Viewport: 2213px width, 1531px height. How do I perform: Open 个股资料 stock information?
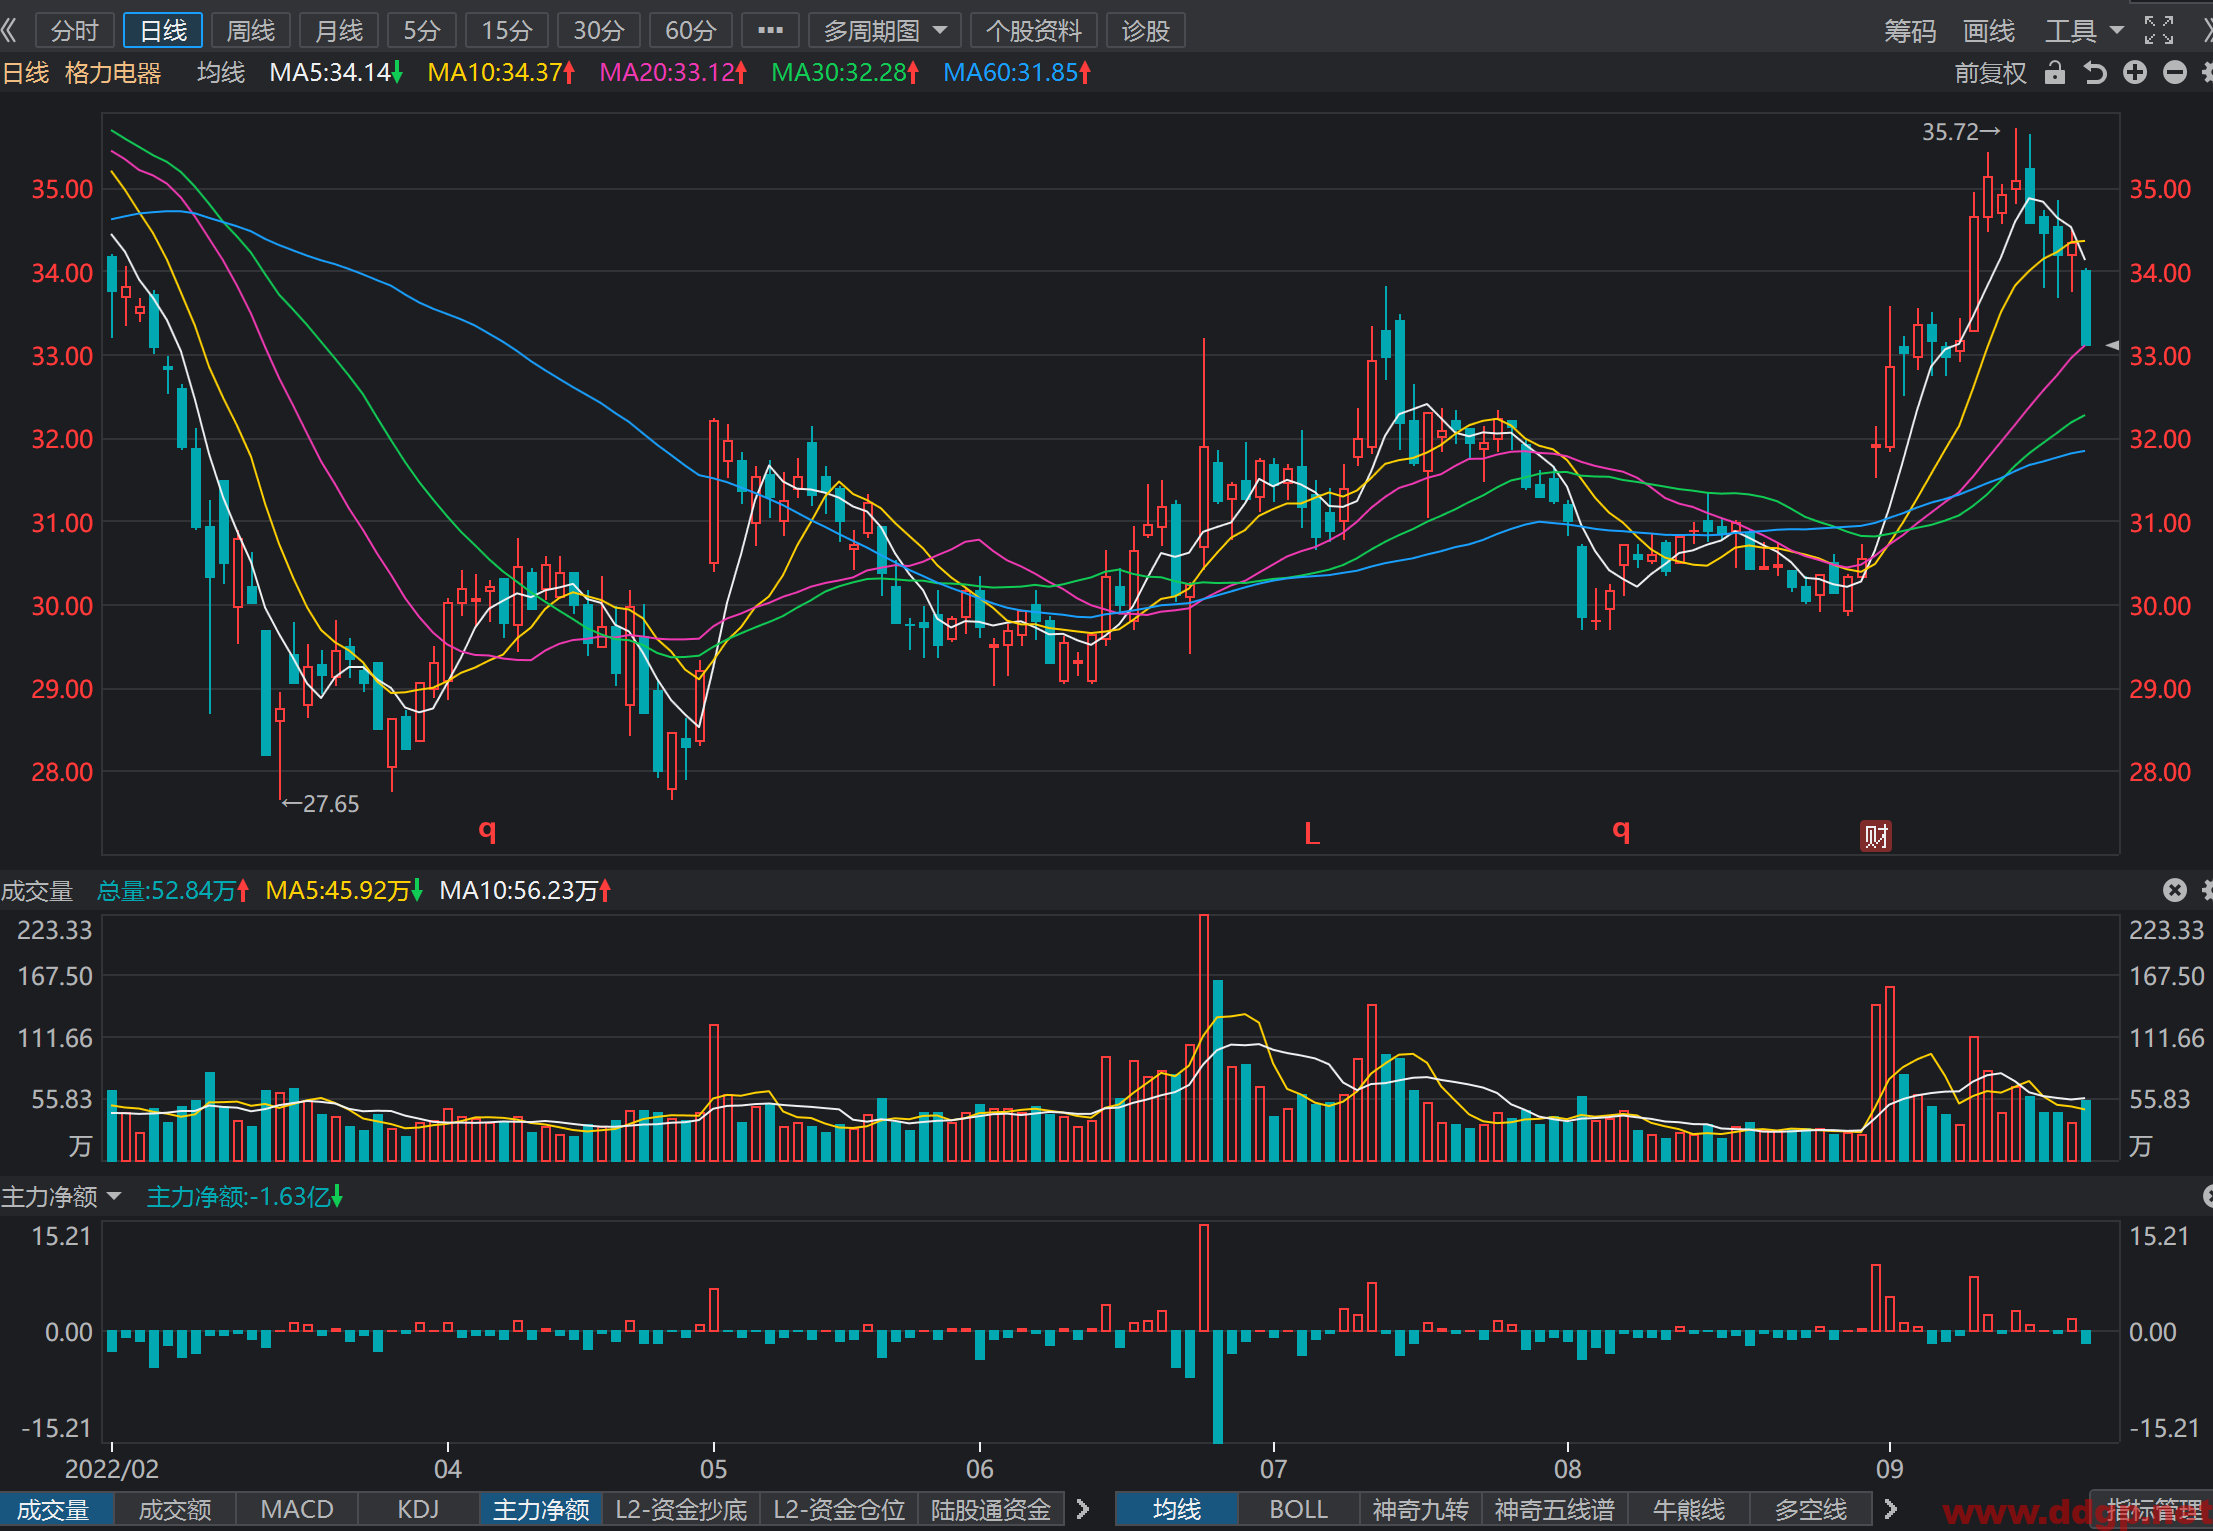(1034, 30)
